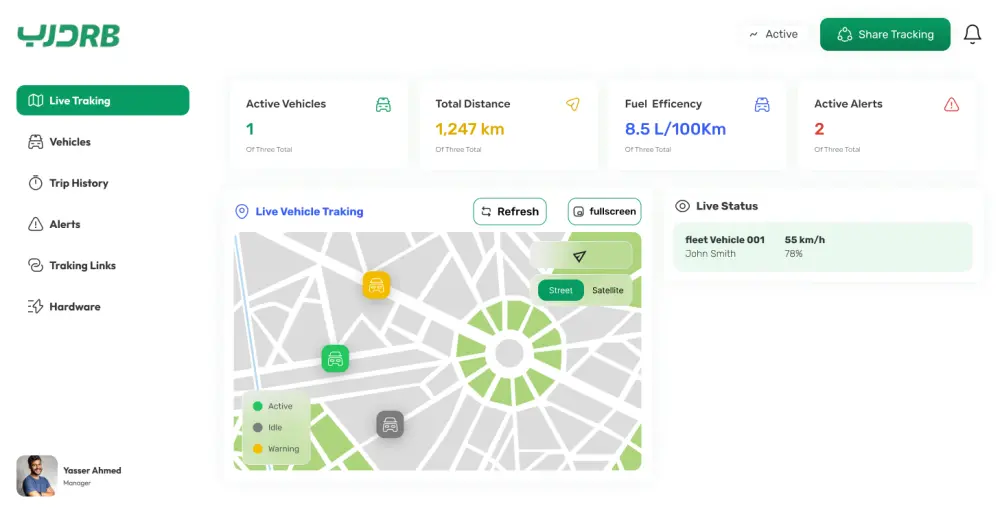
Task: Click the Manager role label
Action: (77, 484)
